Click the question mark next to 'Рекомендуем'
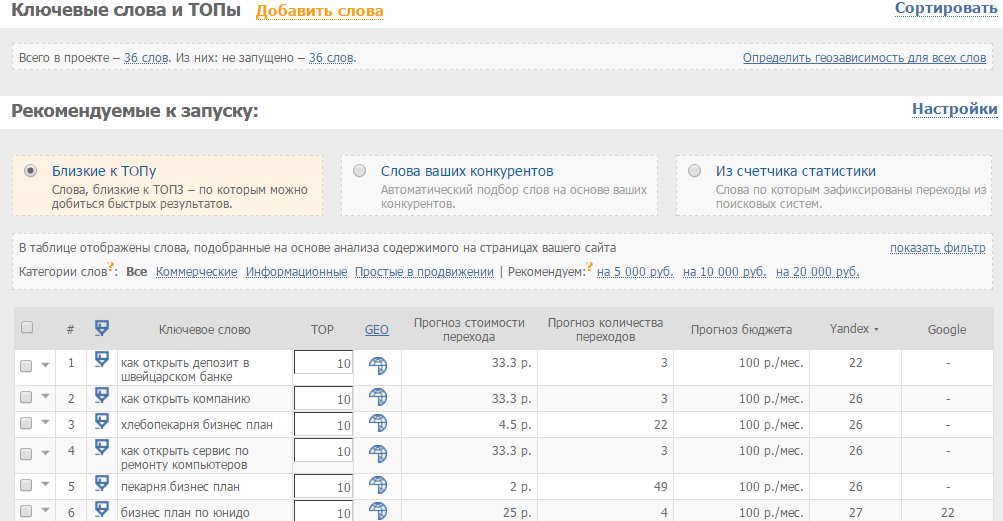Image resolution: width=1003 pixels, height=521 pixels. pos(589,267)
